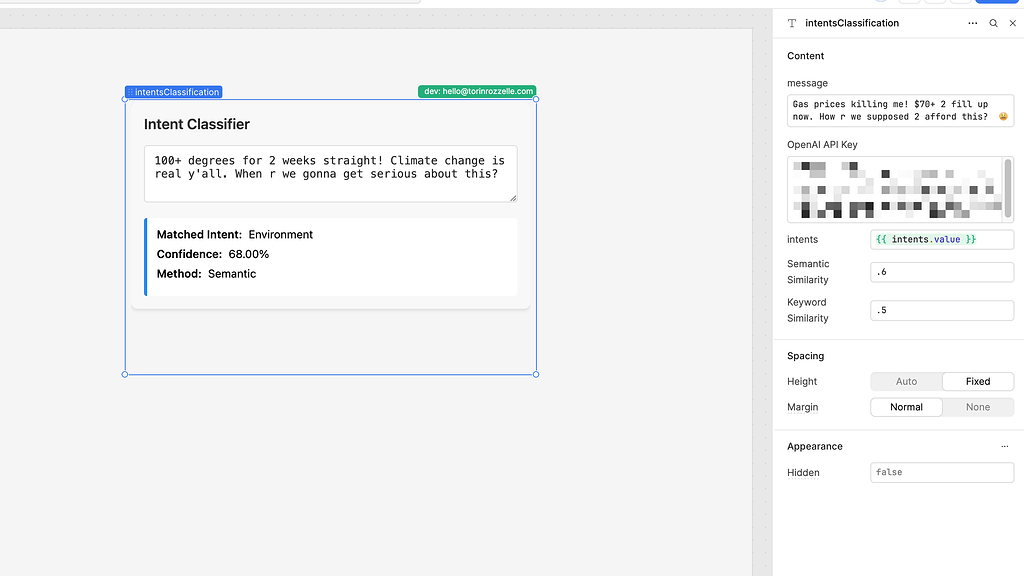Edit the Keyword Similarity value
This screenshot has height=576, width=1024.
941,310
